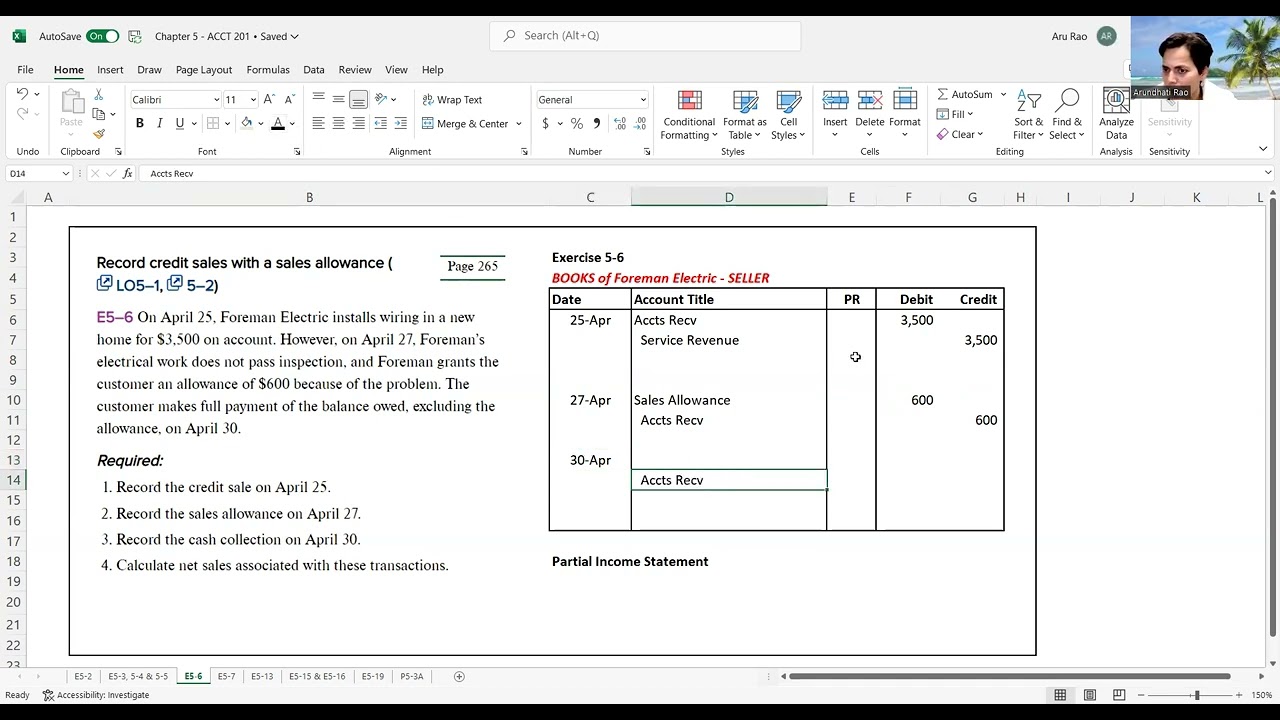Click the Undo arrow icon
1280x720 pixels.
pyautogui.click(x=22, y=94)
